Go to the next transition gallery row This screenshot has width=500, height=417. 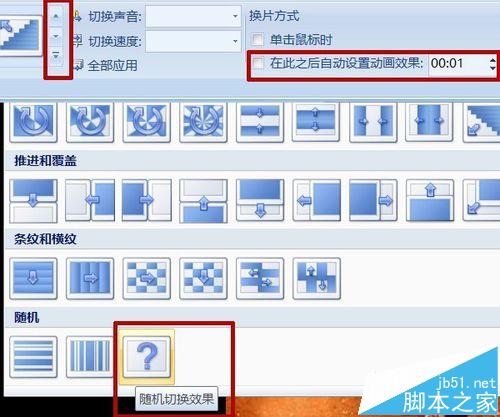(x=56, y=36)
